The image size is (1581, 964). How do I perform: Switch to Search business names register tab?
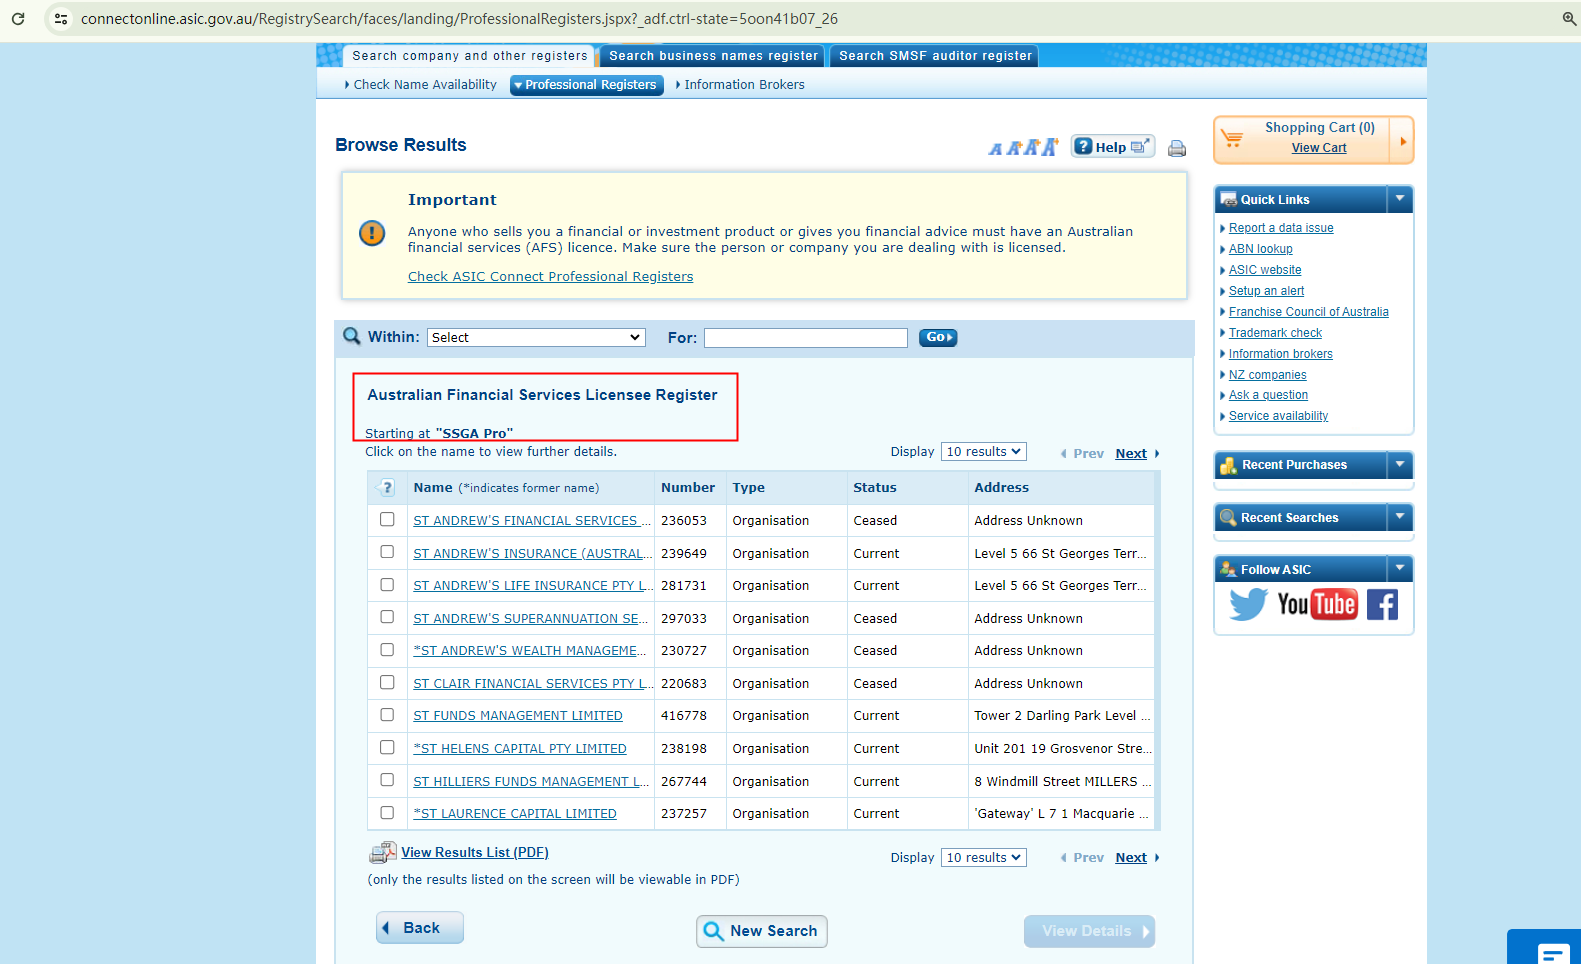[712, 56]
